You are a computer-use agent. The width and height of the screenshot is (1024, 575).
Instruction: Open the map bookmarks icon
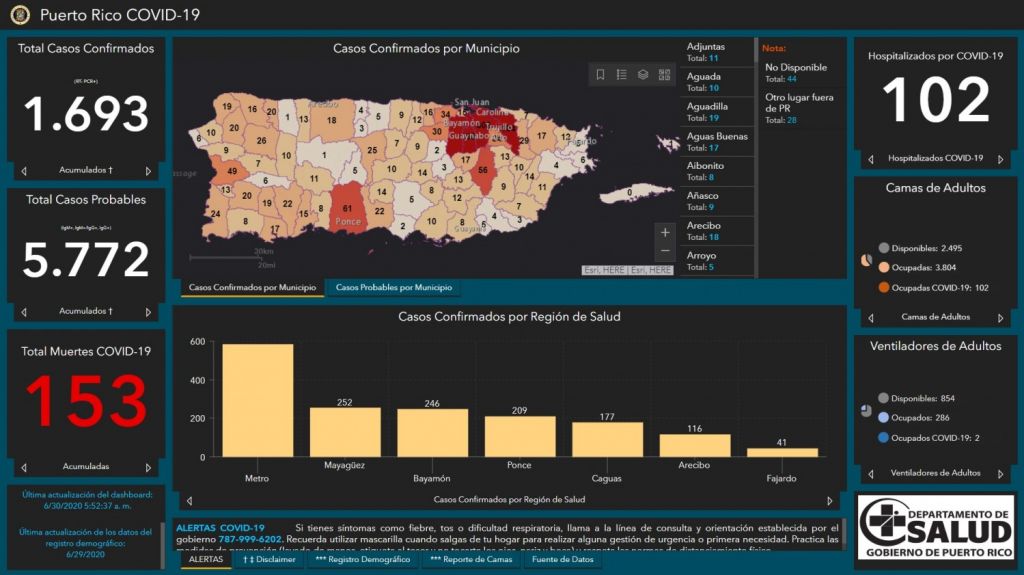click(x=600, y=75)
